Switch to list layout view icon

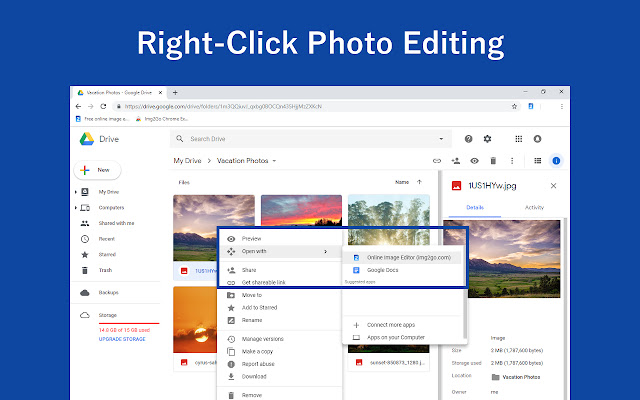tap(538, 161)
